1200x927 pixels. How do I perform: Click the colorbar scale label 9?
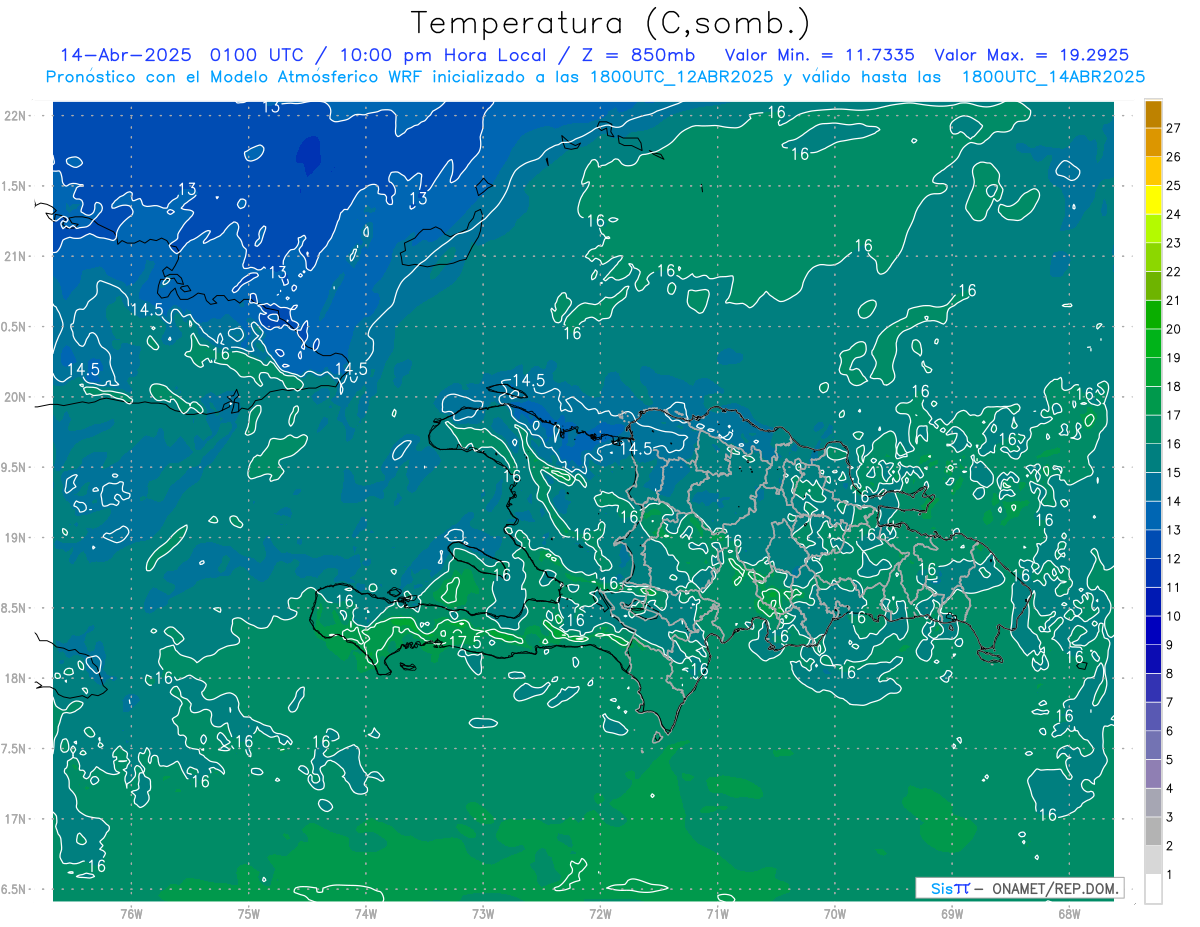coord(1169,645)
